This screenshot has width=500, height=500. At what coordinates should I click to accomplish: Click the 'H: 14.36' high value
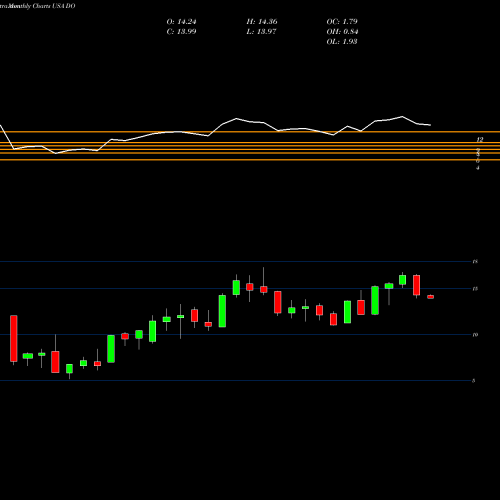pyautogui.click(x=262, y=22)
